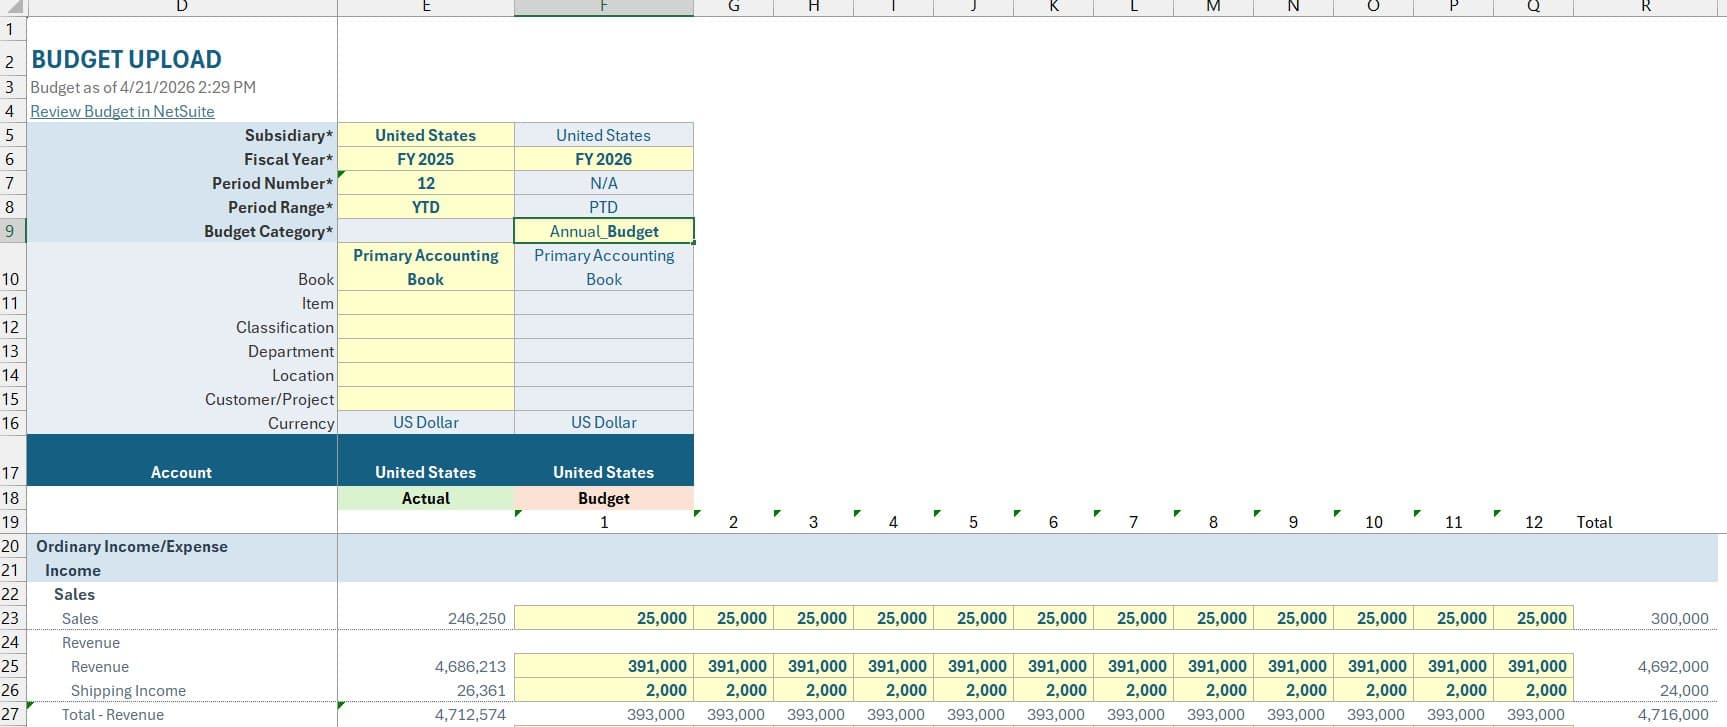Click the Period Range* label

[x=280, y=207]
